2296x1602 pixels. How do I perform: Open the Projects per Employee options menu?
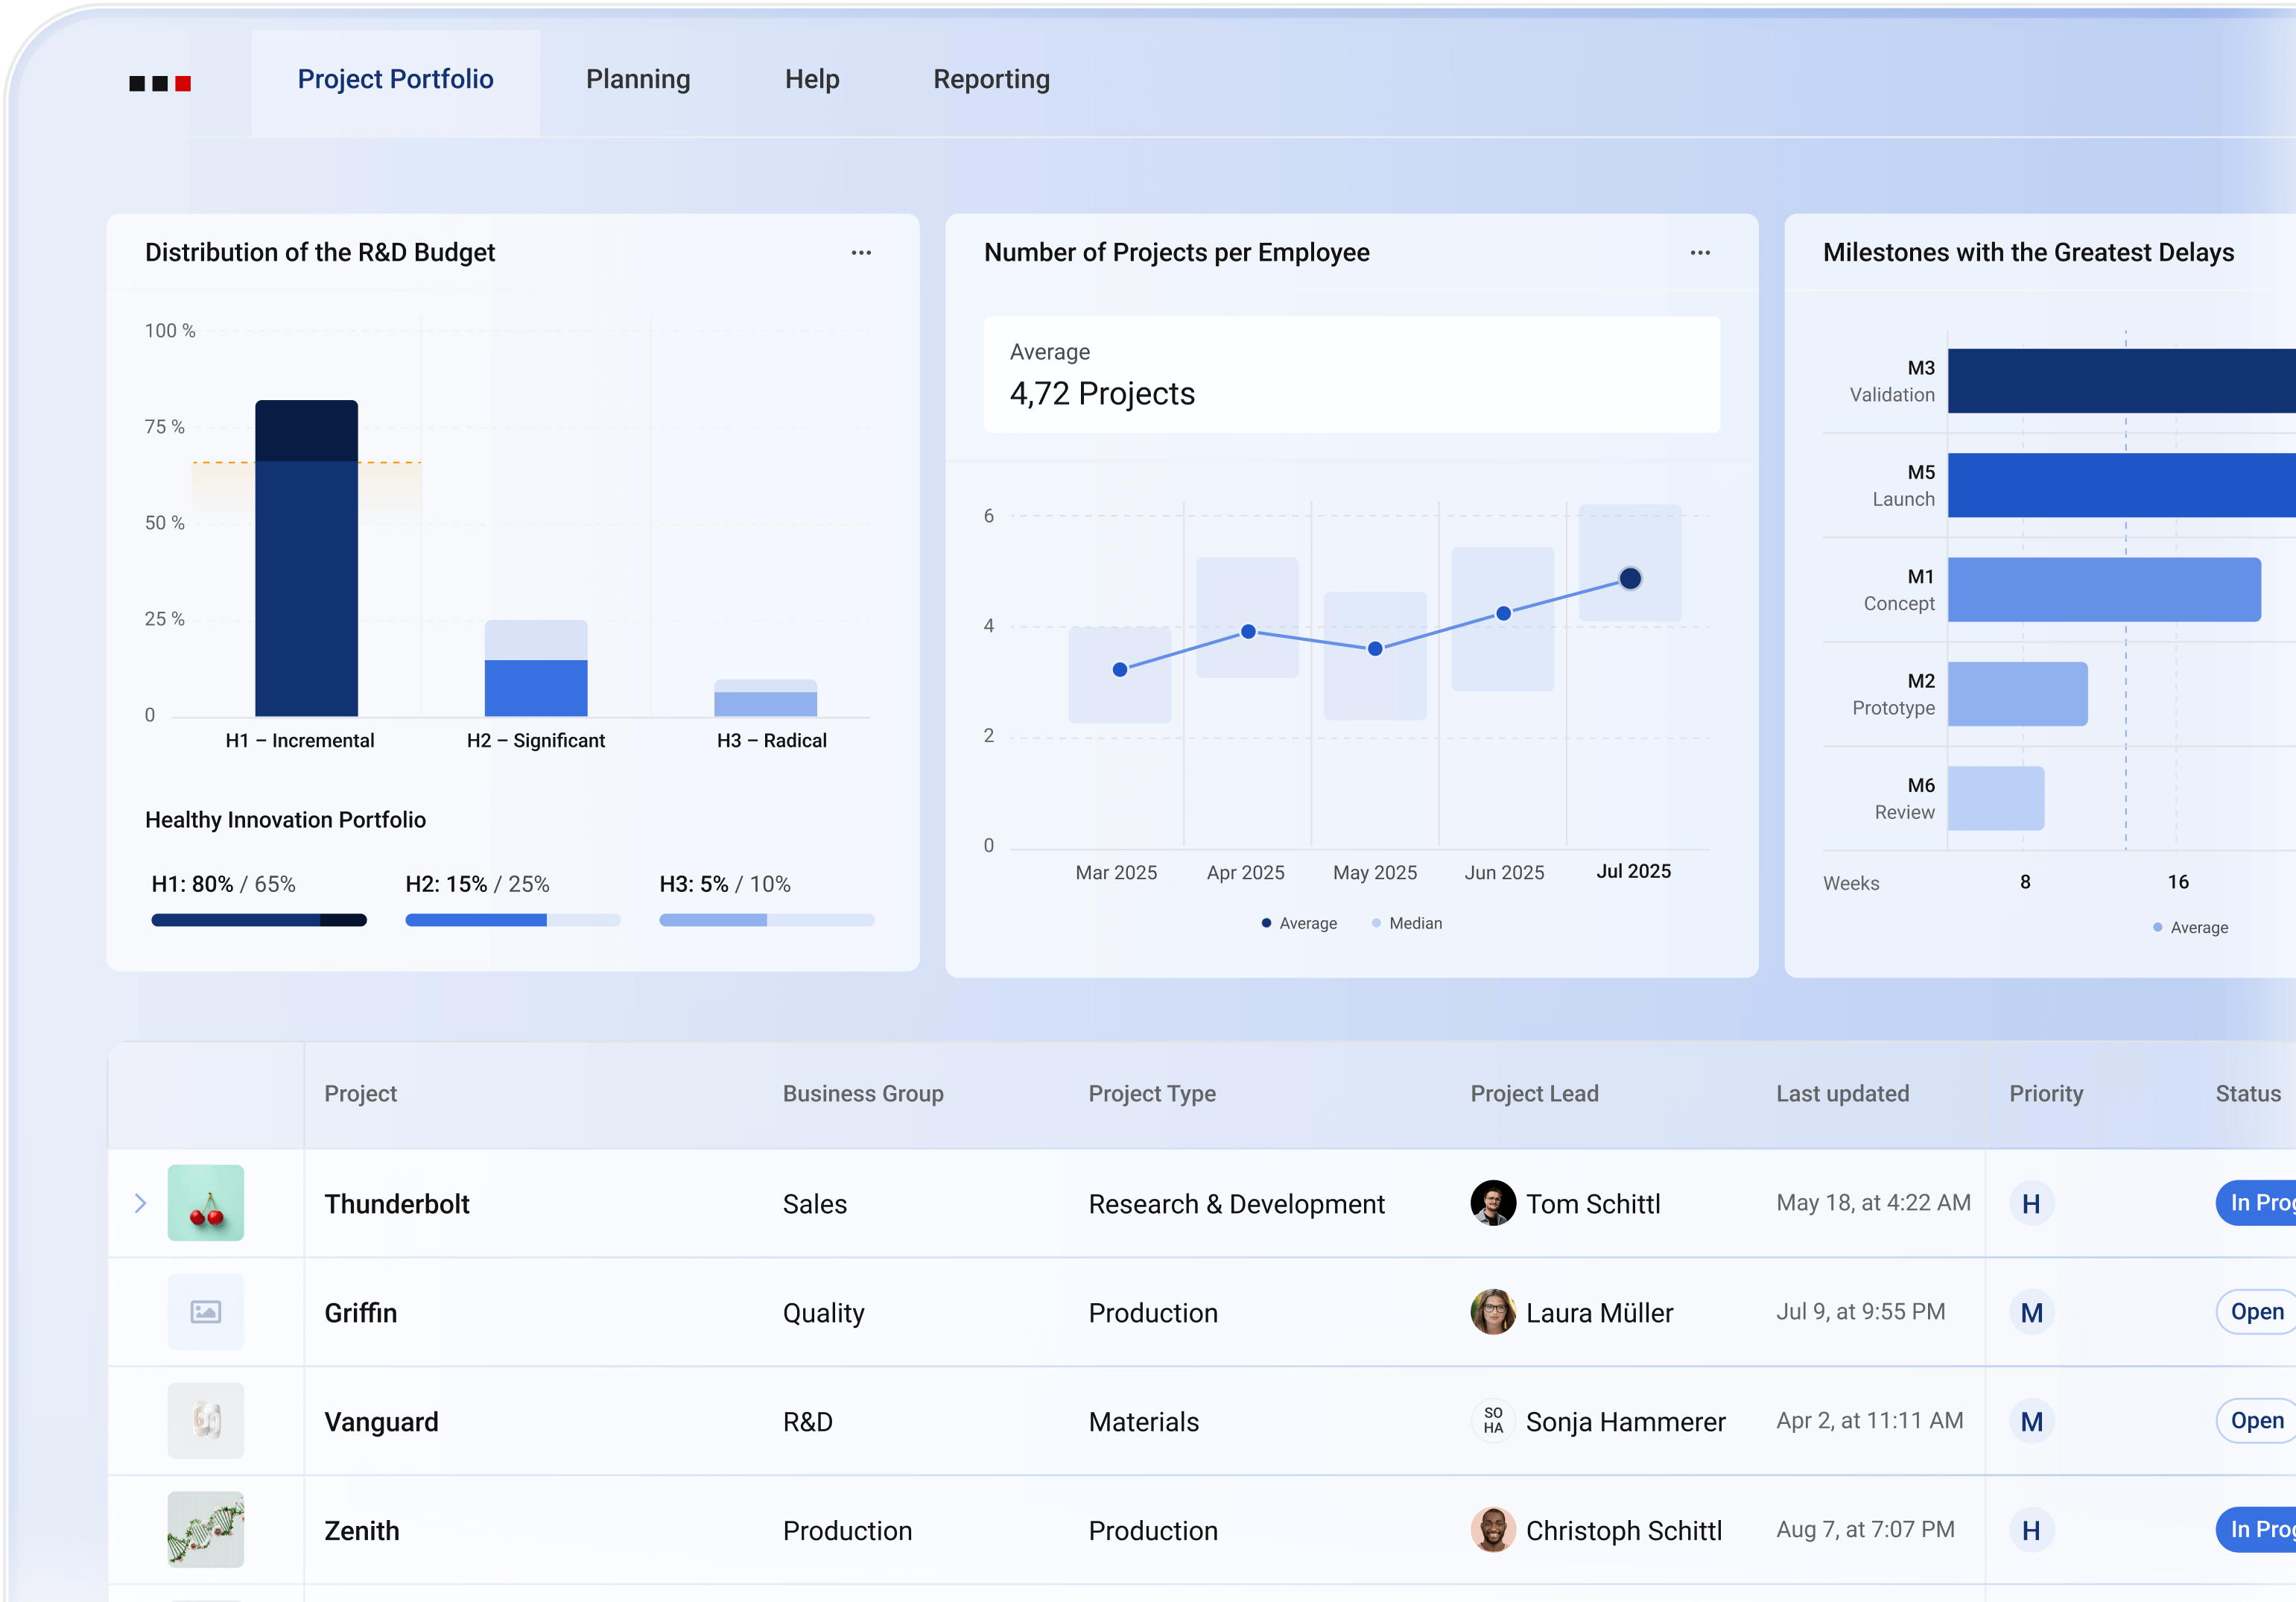[1700, 253]
